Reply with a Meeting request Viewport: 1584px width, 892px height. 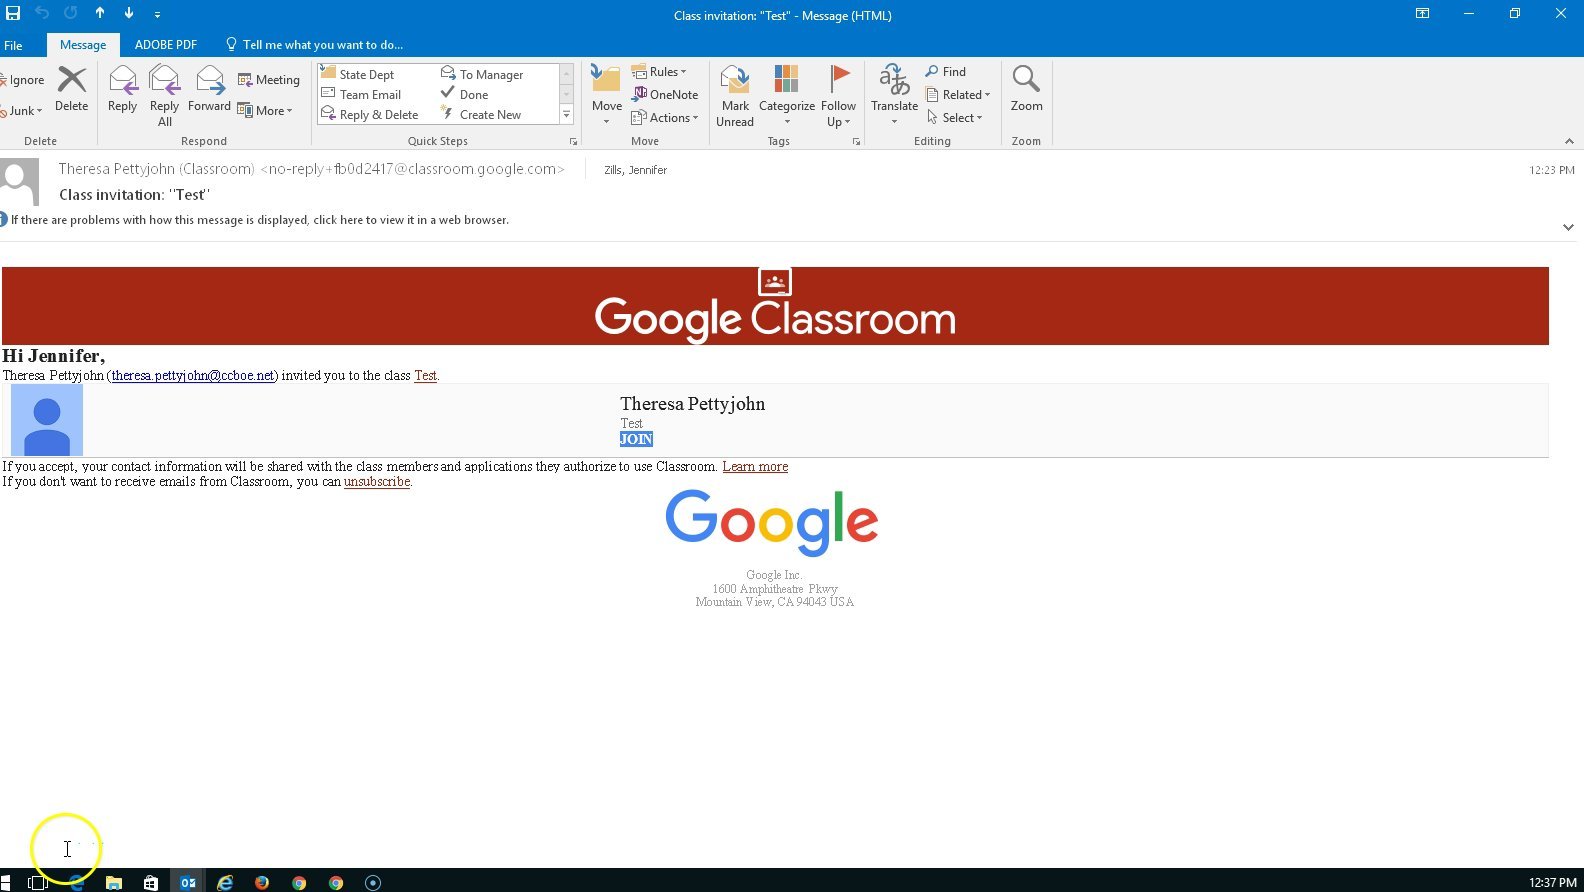[269, 80]
